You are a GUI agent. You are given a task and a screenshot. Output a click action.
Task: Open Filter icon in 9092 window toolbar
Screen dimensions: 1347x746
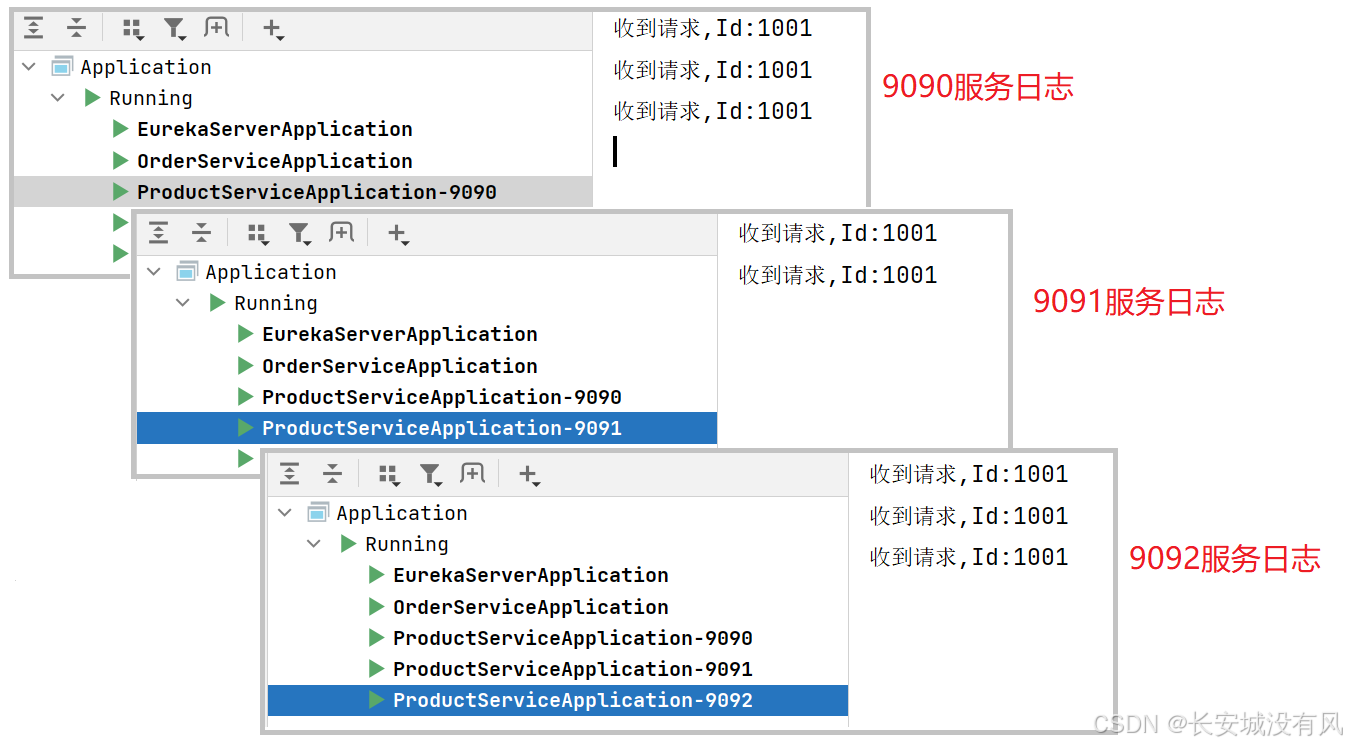[x=431, y=475]
